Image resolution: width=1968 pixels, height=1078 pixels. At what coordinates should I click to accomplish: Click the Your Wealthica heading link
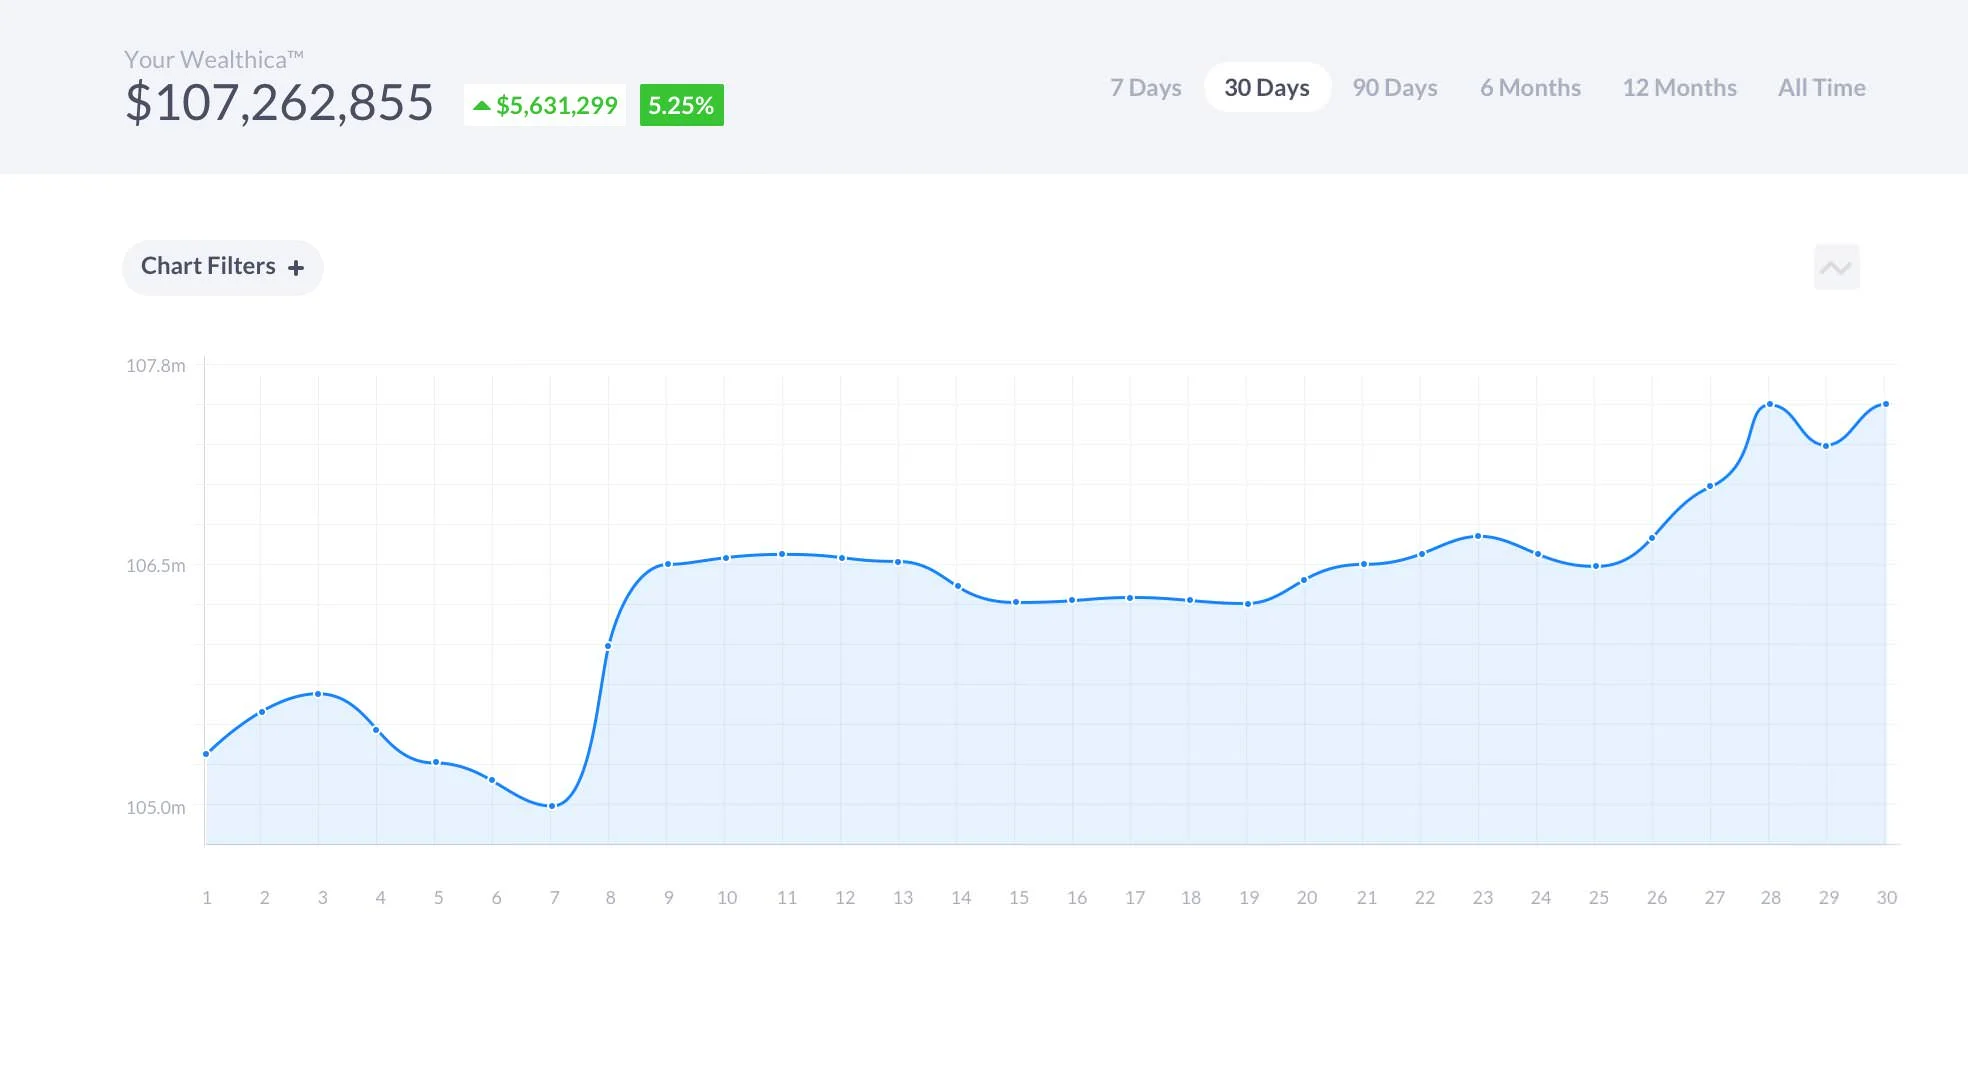[214, 59]
